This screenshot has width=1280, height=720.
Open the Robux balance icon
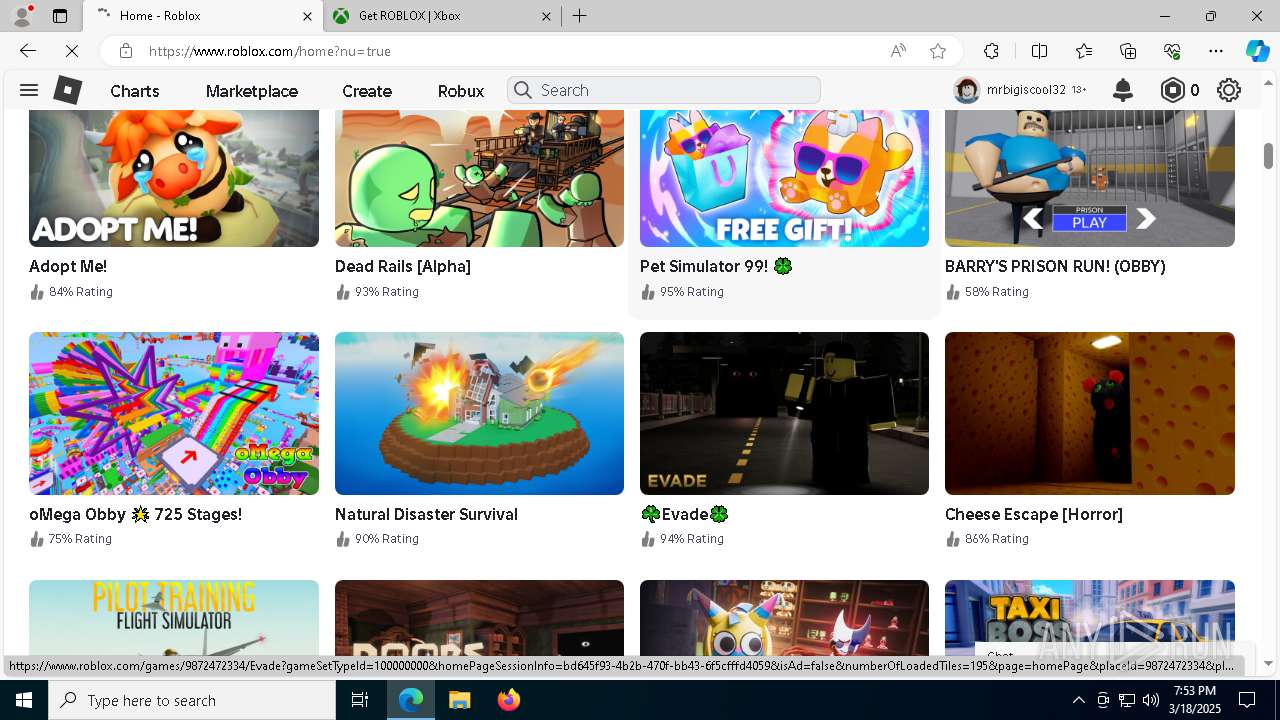pos(1173,90)
